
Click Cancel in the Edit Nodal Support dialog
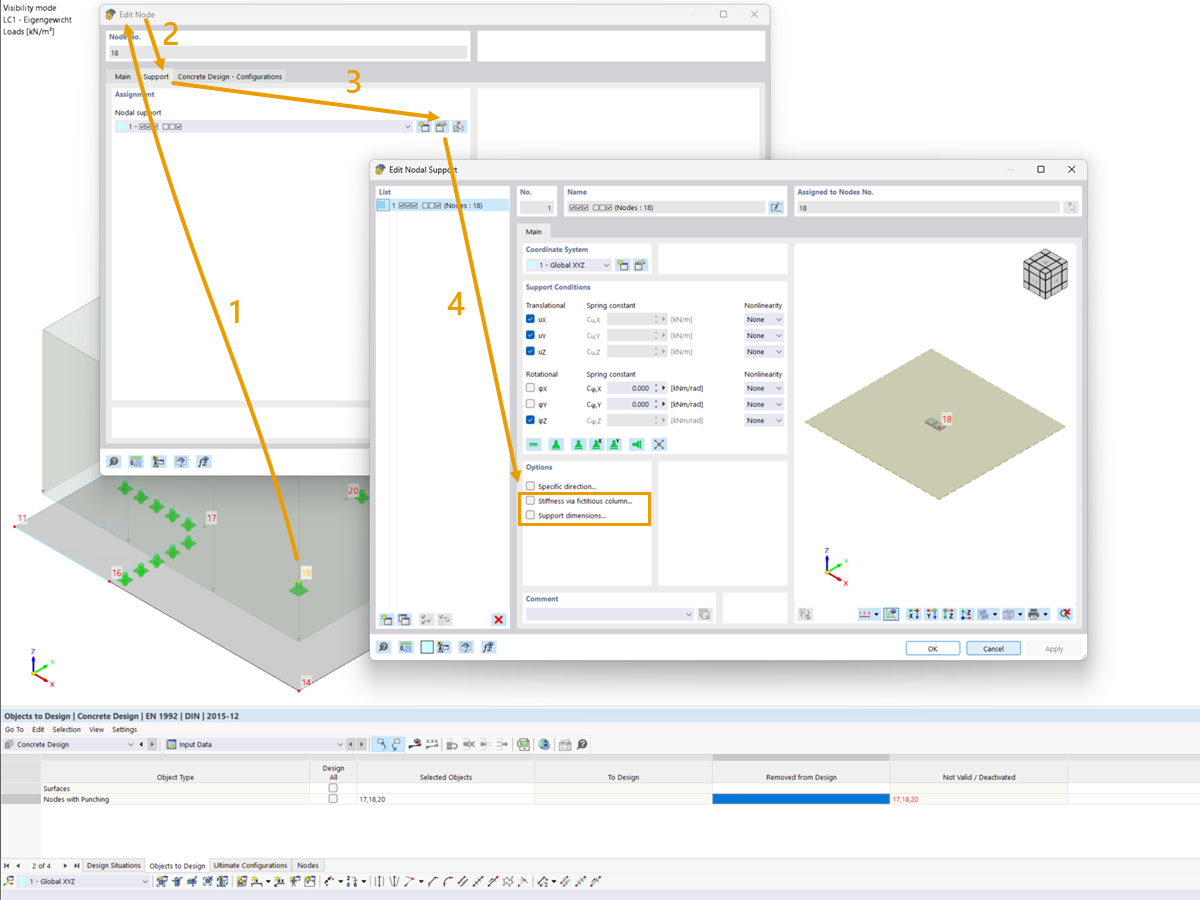pyautogui.click(x=993, y=648)
